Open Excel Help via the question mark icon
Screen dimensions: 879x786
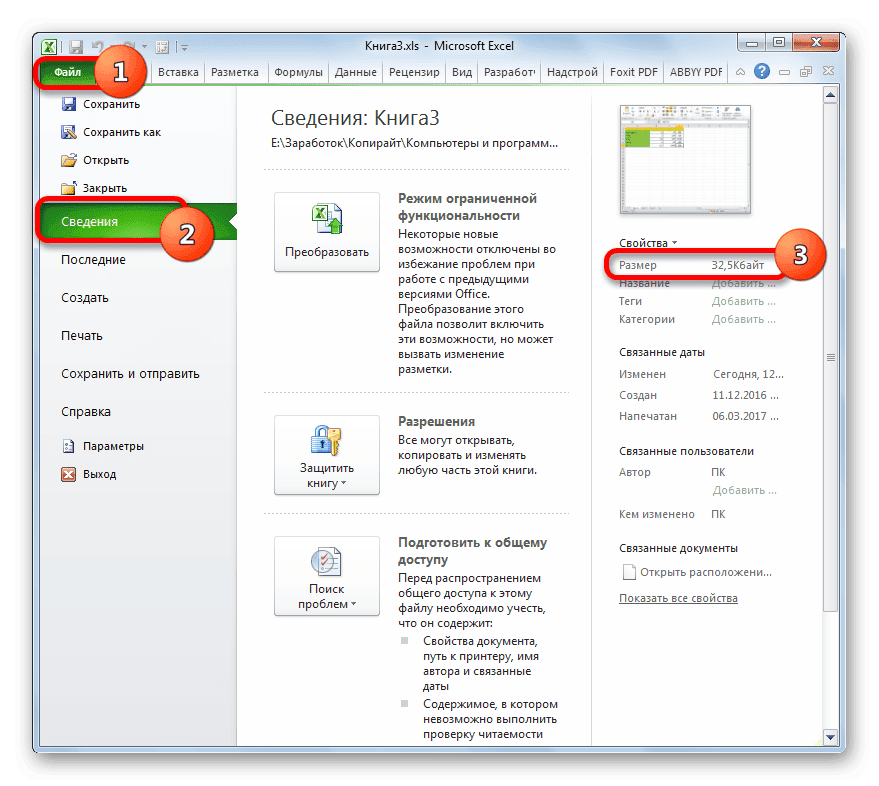tap(761, 71)
